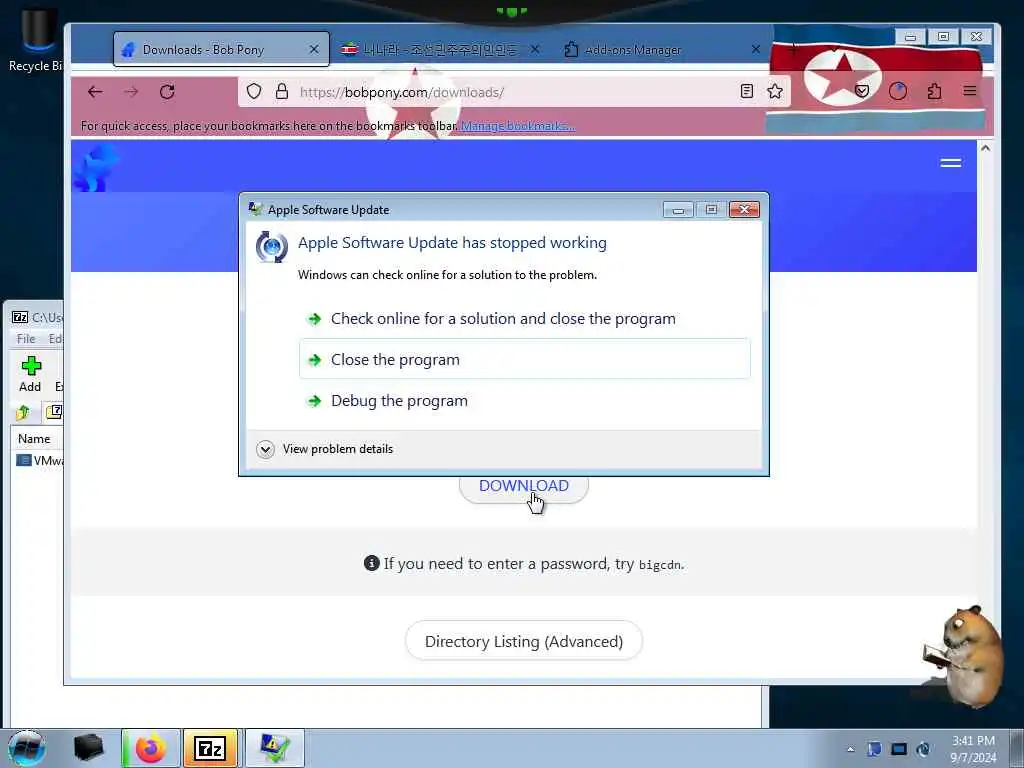Close the Downloads - Bob Pony tab
The width and height of the screenshot is (1024, 768).
click(314, 50)
